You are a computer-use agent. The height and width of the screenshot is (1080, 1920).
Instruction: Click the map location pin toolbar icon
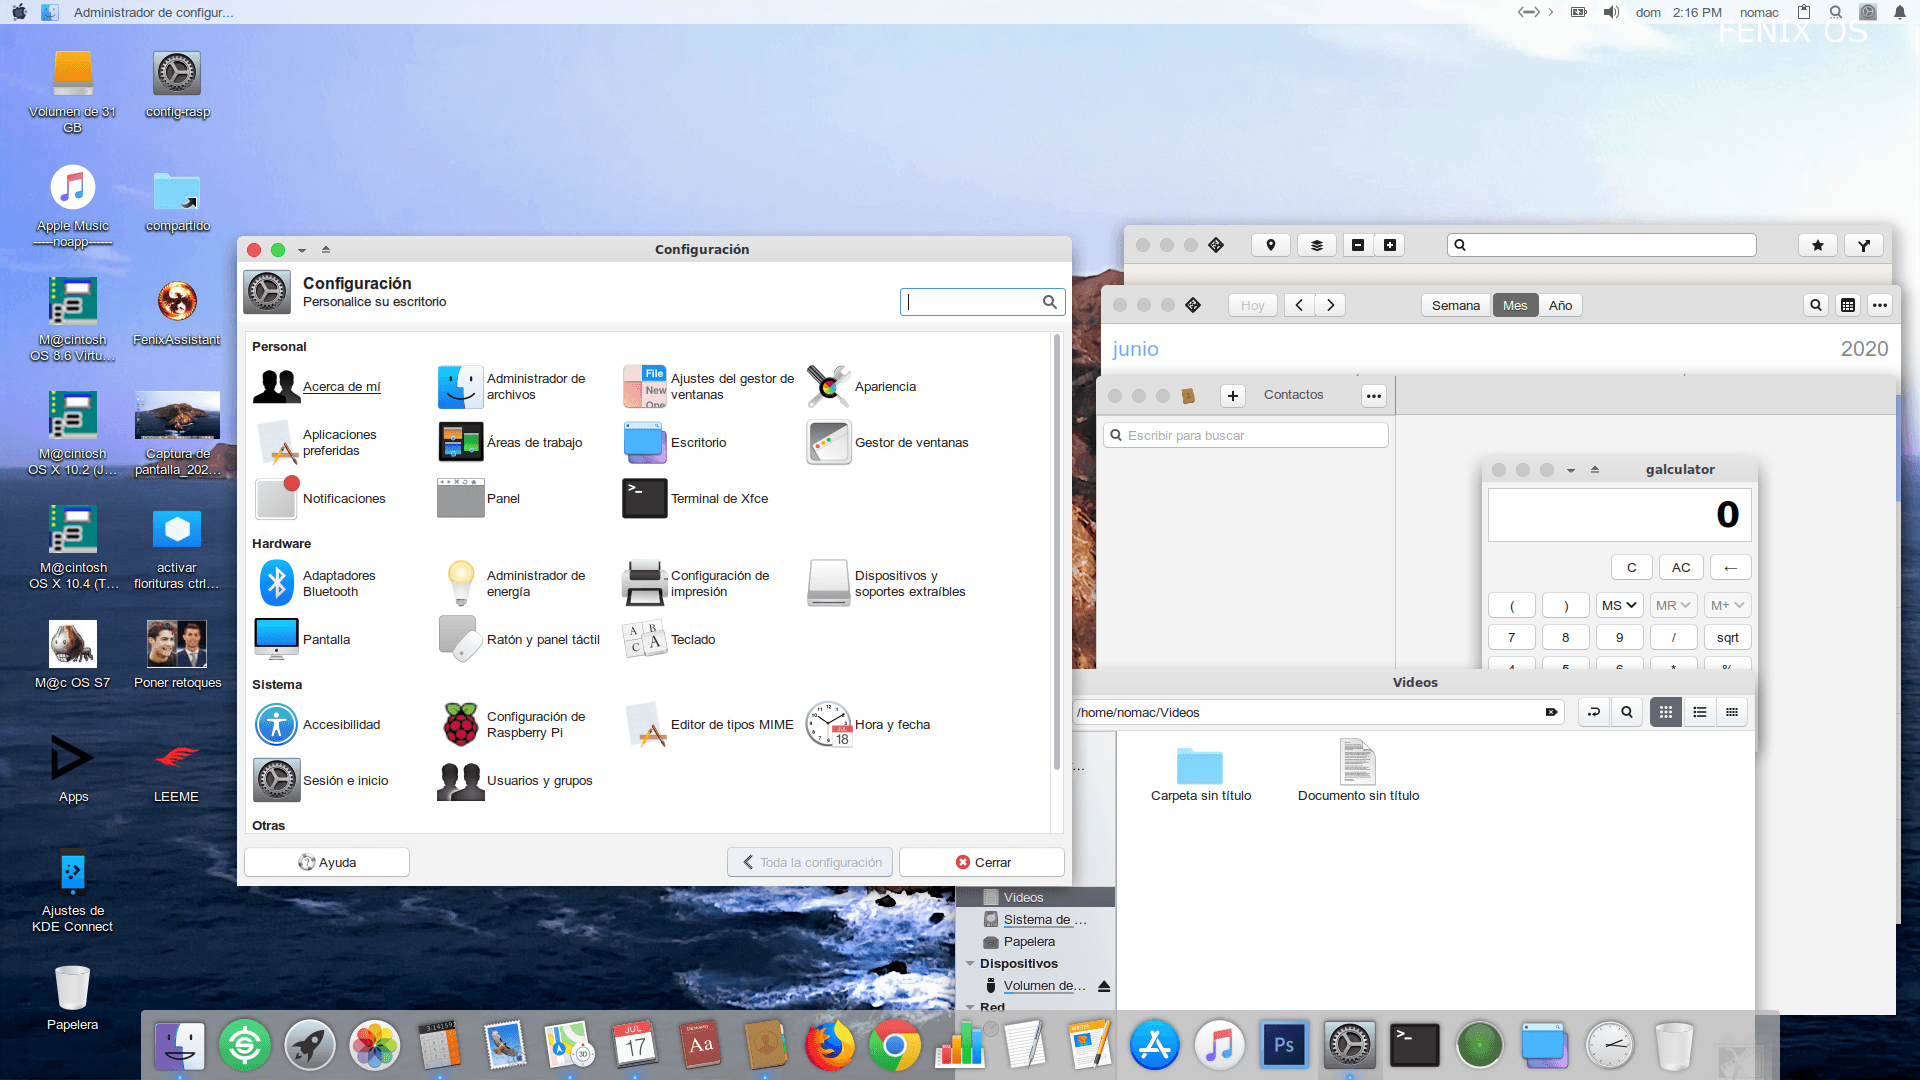tap(1270, 245)
